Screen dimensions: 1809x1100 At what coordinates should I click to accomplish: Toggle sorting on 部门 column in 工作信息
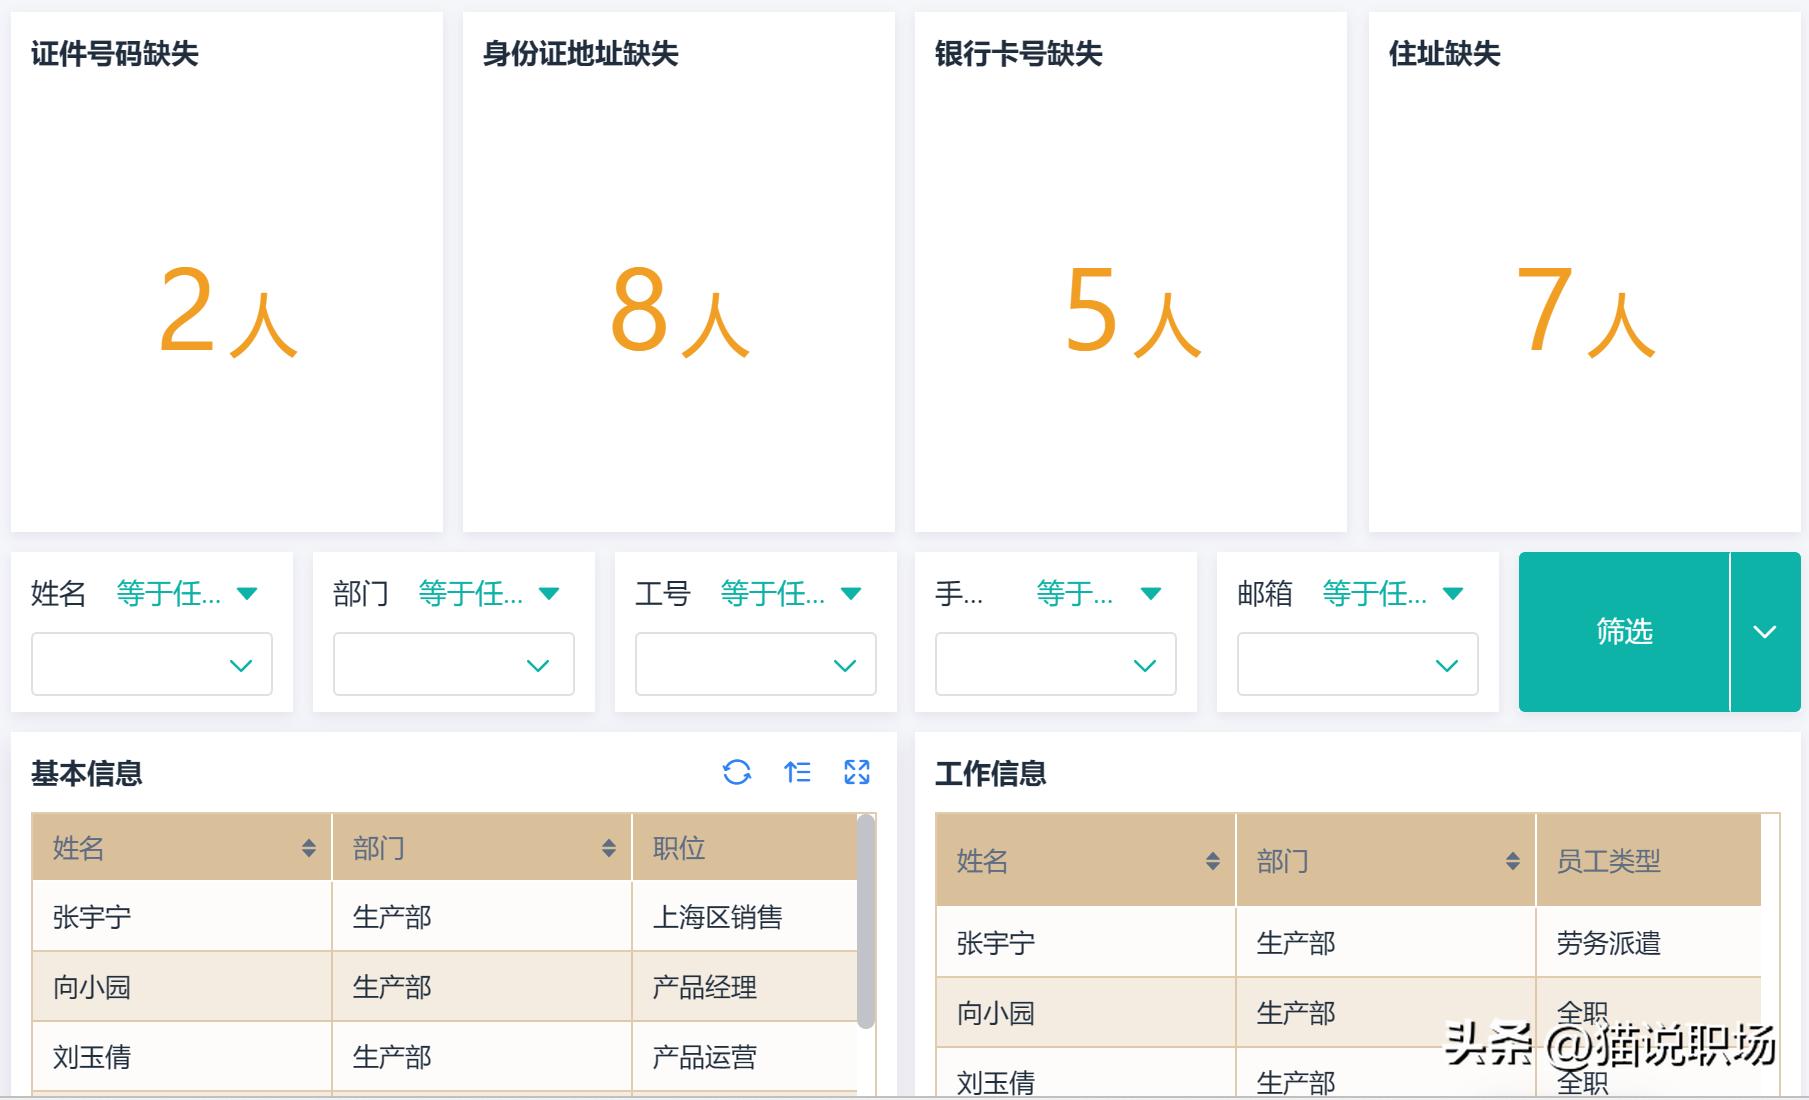pos(1510,861)
